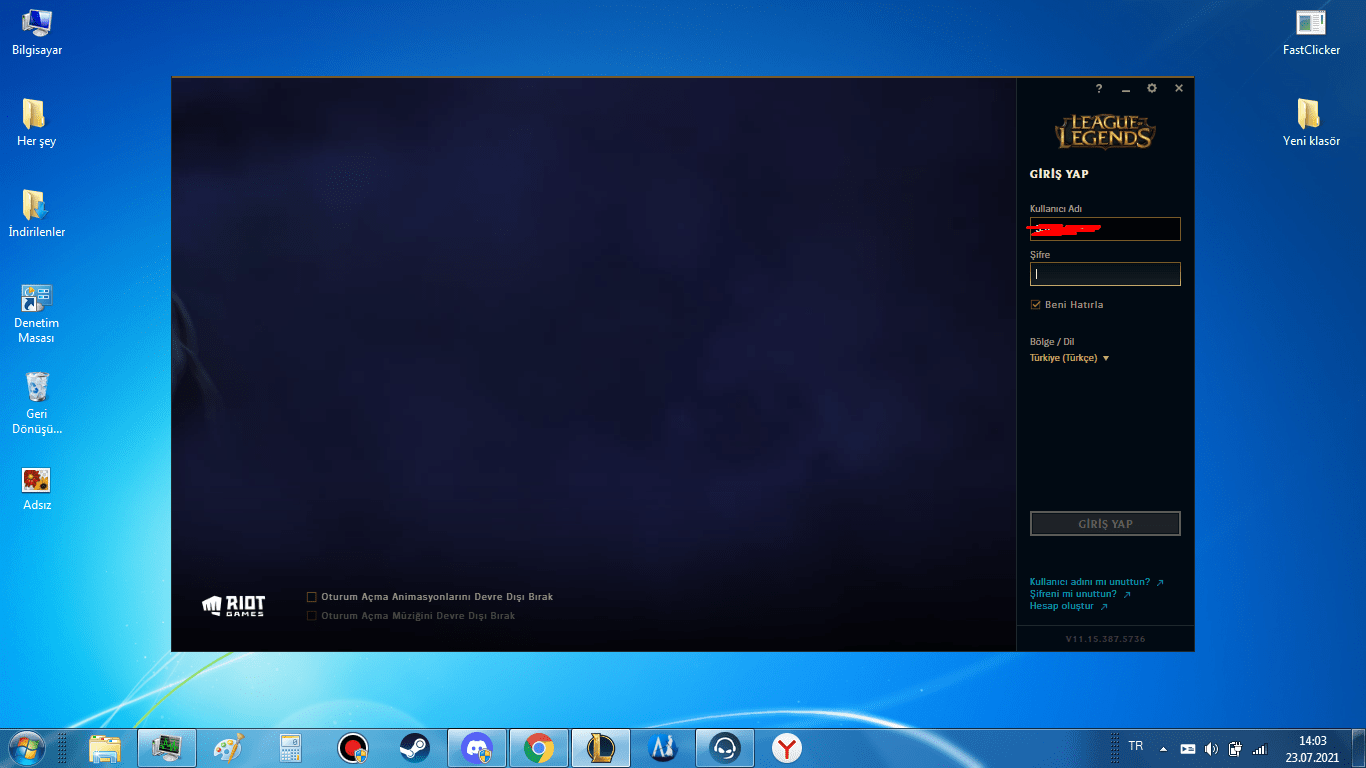Open the resource monitor taskbar icon
Screen dimensions: 1366x768
coord(166,748)
